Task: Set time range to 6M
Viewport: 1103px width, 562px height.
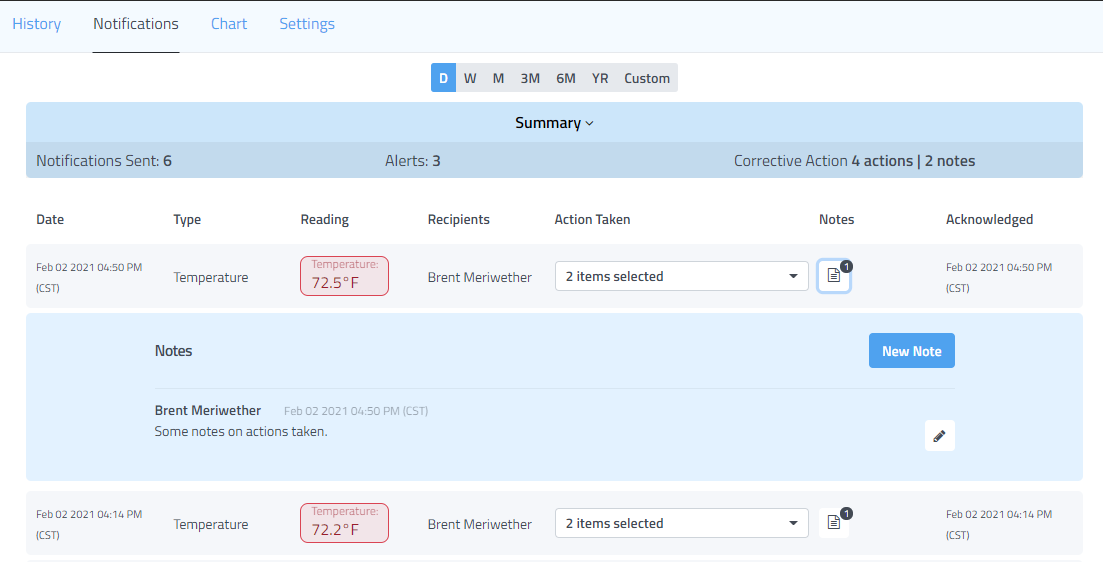Action: [566, 78]
